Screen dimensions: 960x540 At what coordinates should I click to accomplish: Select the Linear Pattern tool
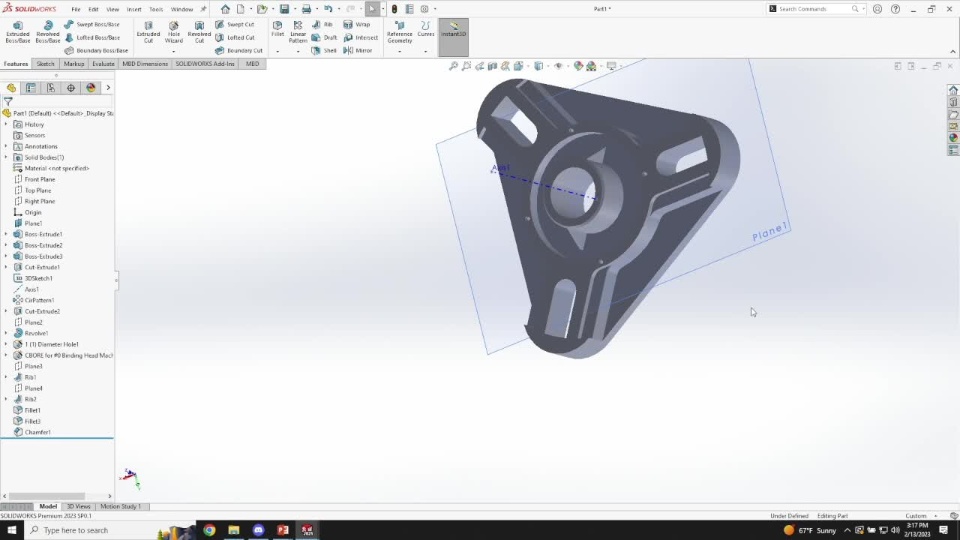(x=298, y=32)
